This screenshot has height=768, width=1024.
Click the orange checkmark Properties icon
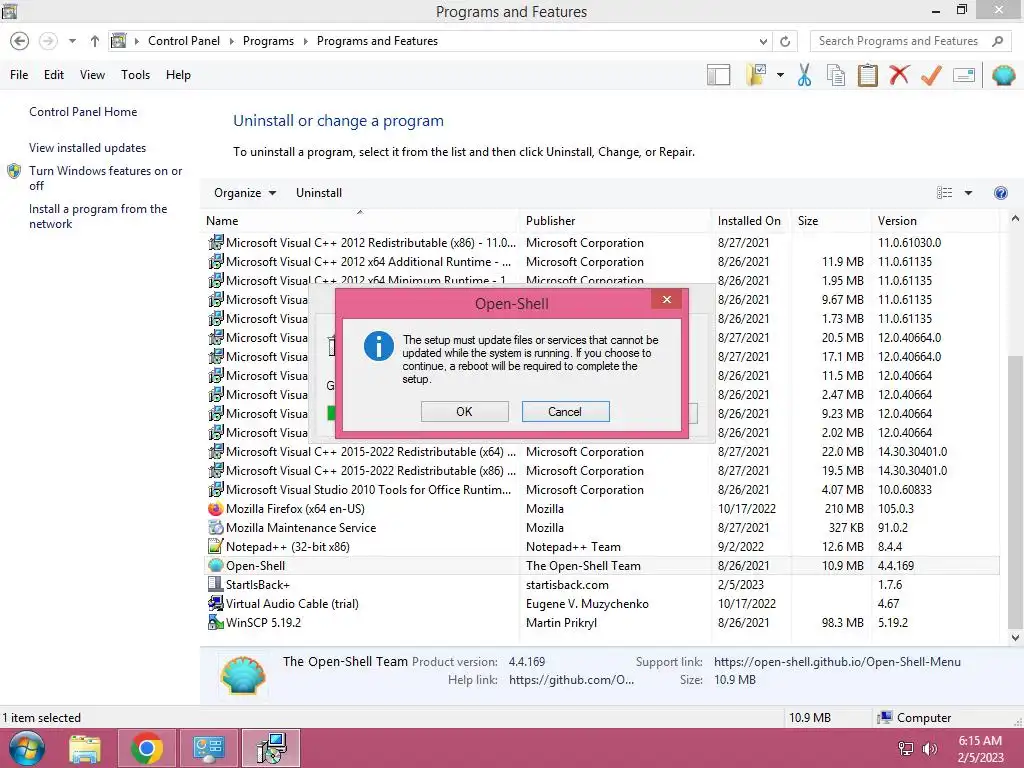pos(931,75)
